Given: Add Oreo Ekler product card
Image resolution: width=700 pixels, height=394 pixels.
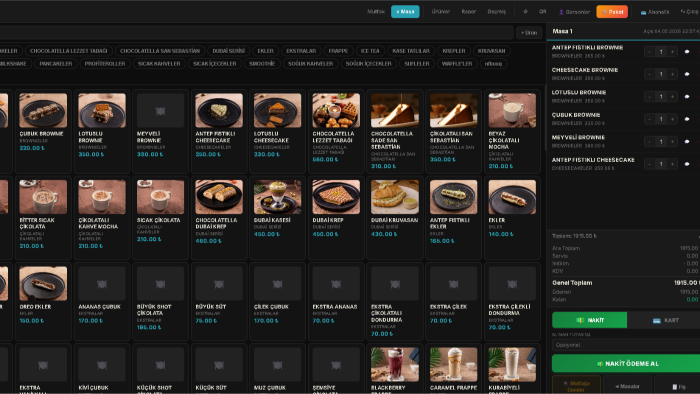Looking at the screenshot, I should (x=43, y=301).
